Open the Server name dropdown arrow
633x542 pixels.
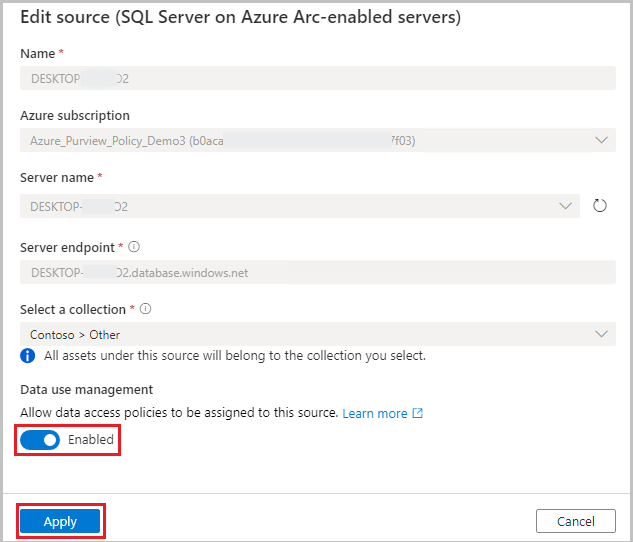[565, 206]
